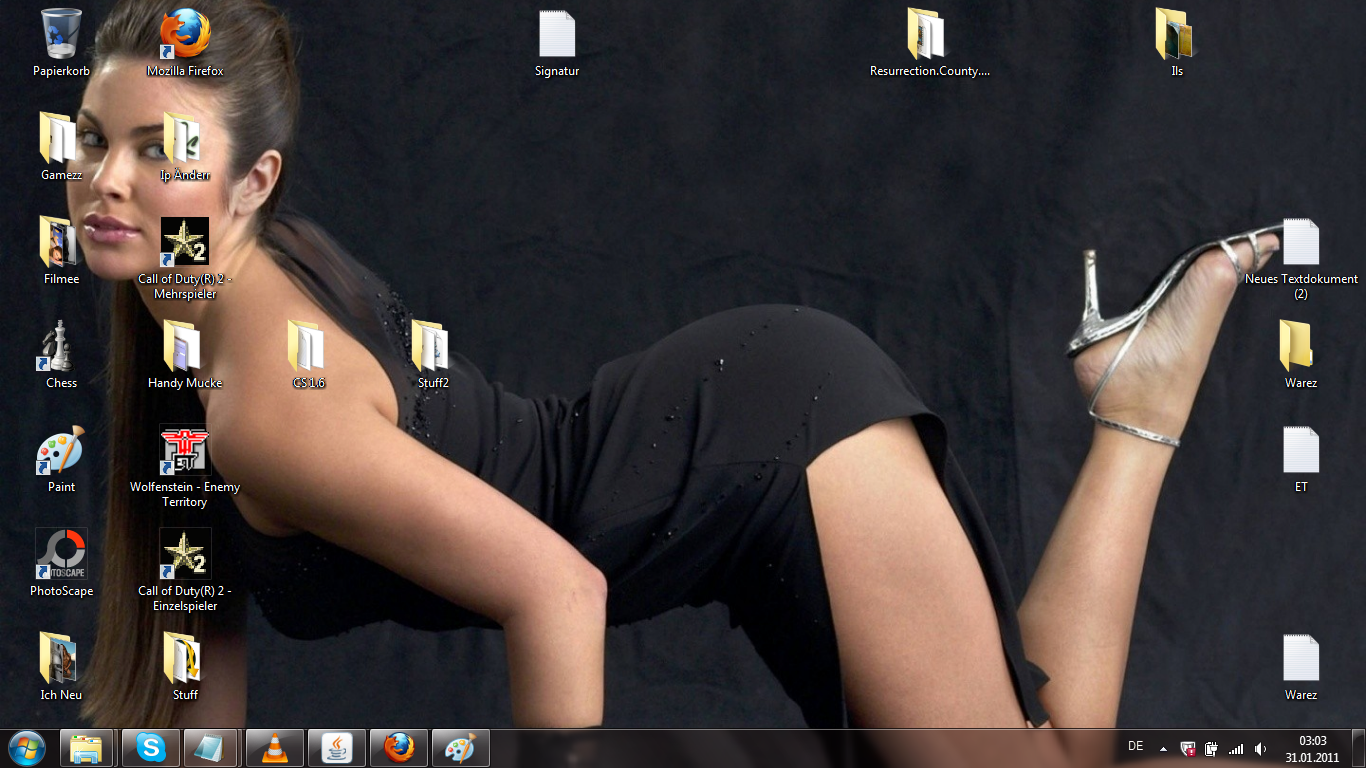
Task: Click the Chess game desktop shortcut
Action: click(x=61, y=346)
